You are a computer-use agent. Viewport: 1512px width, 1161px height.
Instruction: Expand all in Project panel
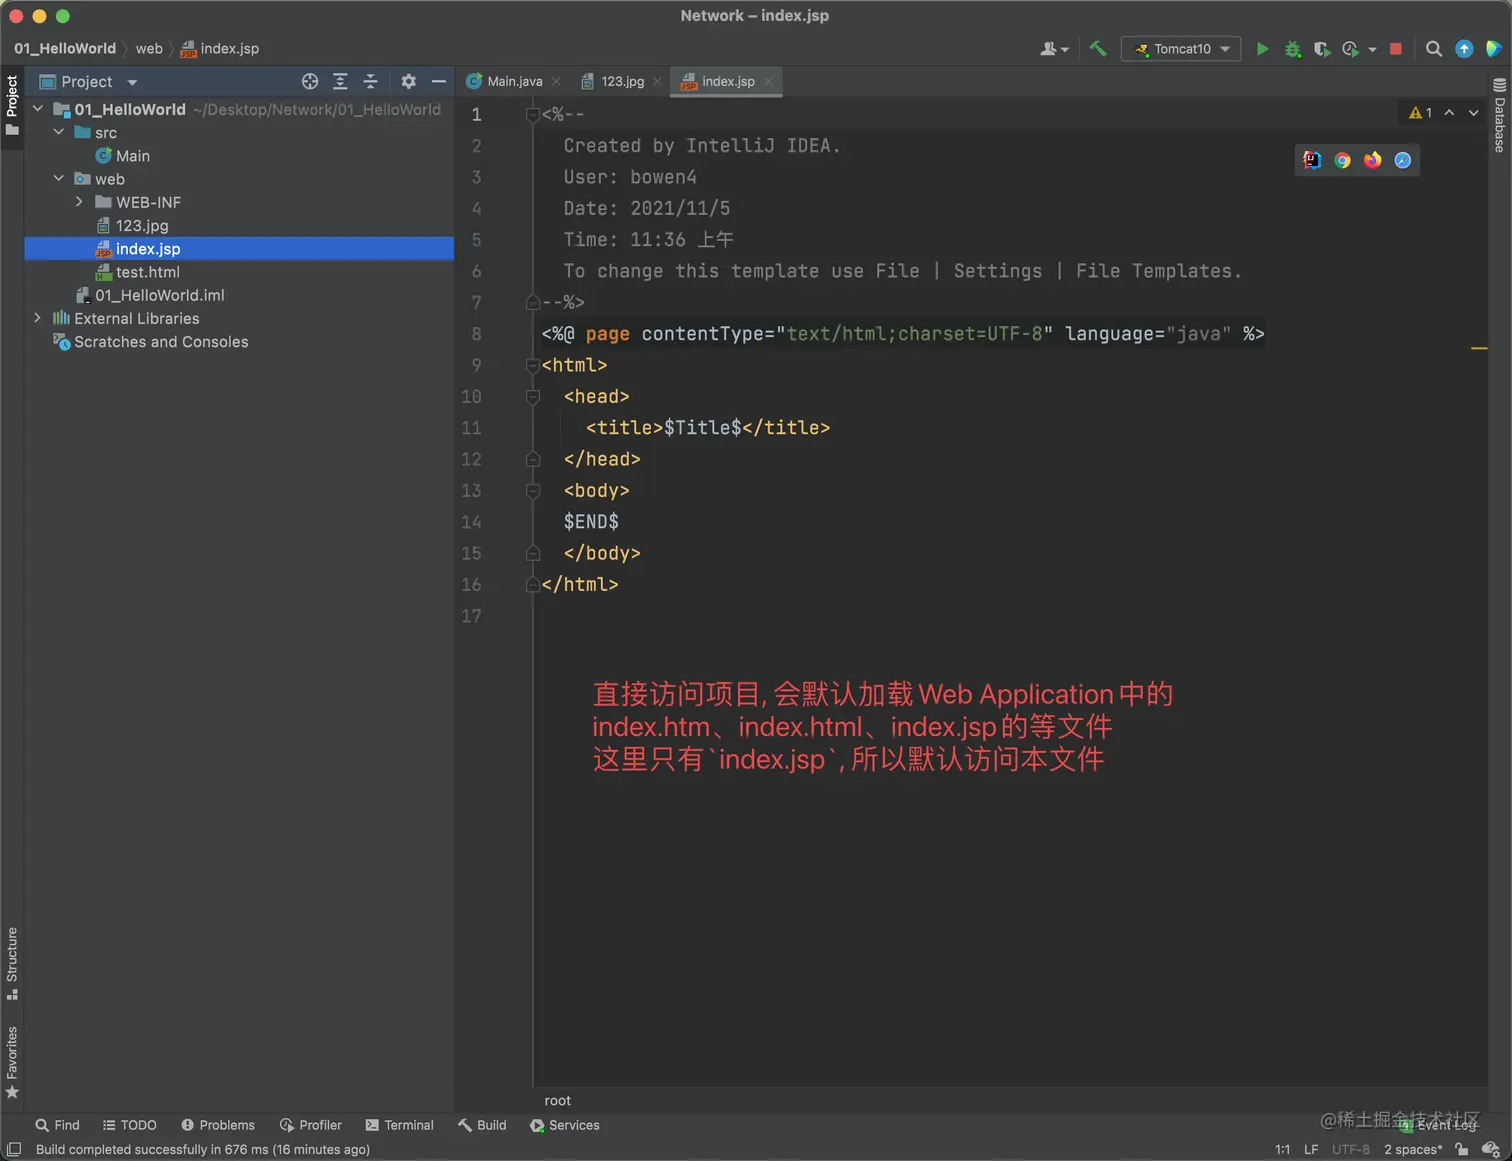(340, 81)
